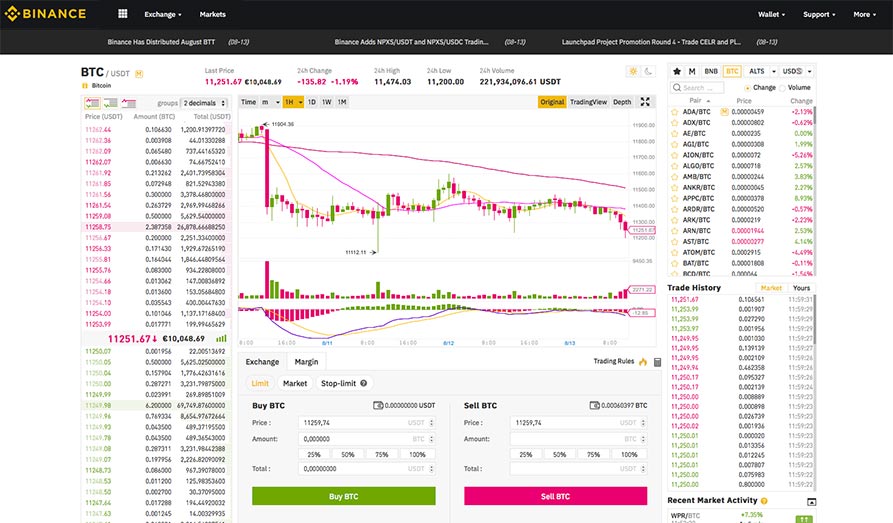
Task: Toggle Yours trade history view
Action: click(801, 288)
